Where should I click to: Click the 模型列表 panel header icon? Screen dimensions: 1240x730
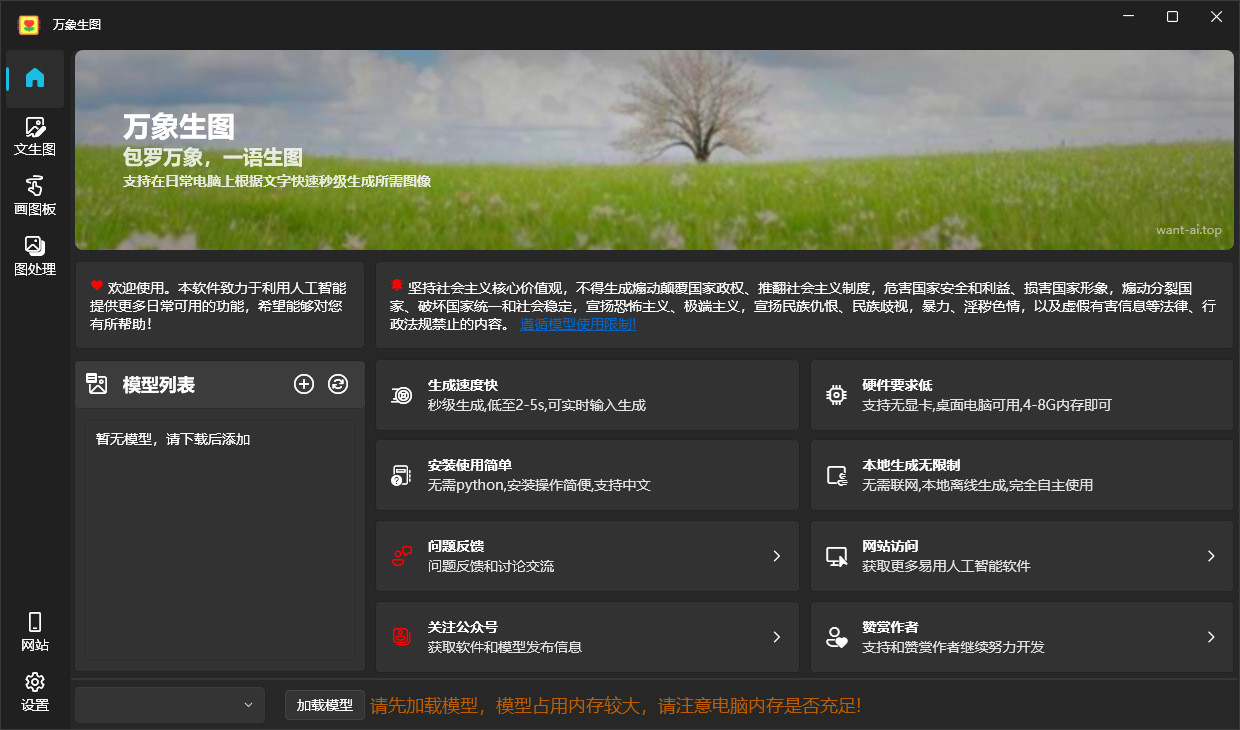tap(96, 383)
